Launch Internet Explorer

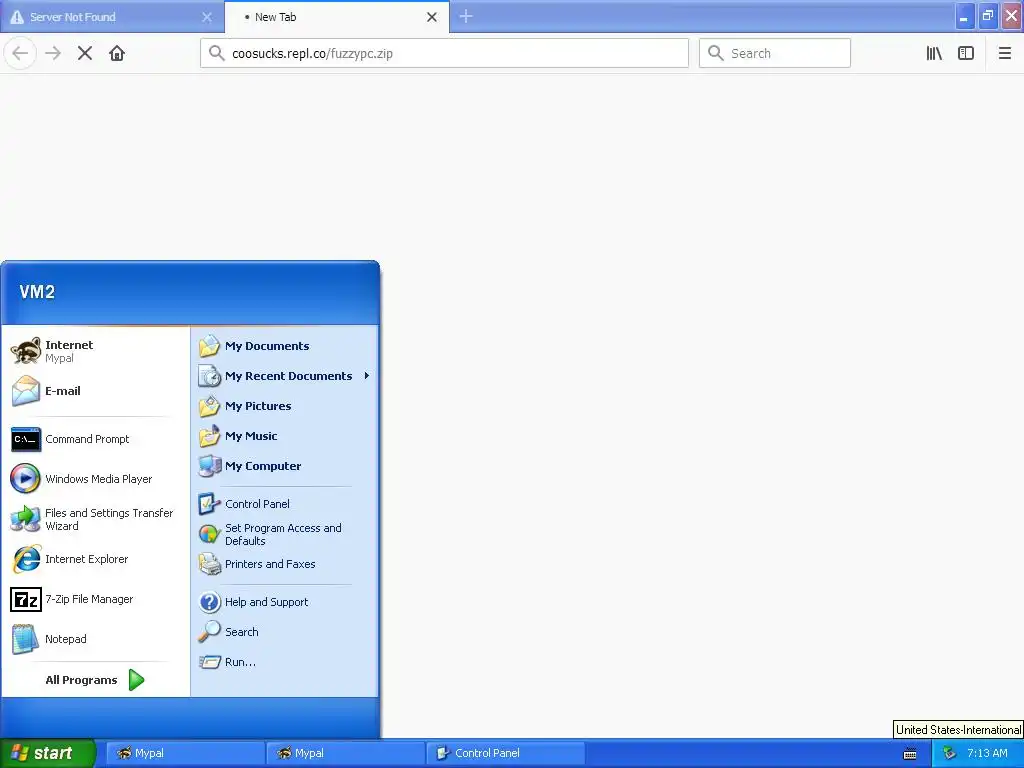pyautogui.click(x=95, y=559)
